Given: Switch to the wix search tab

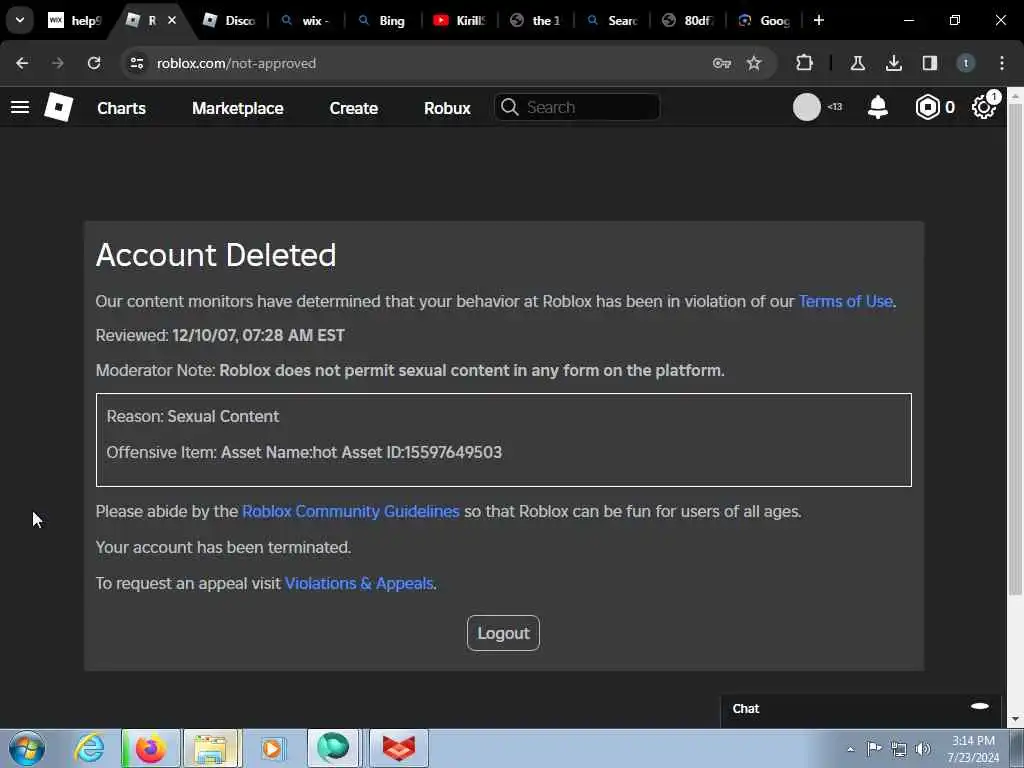Looking at the screenshot, I should tap(306, 20).
